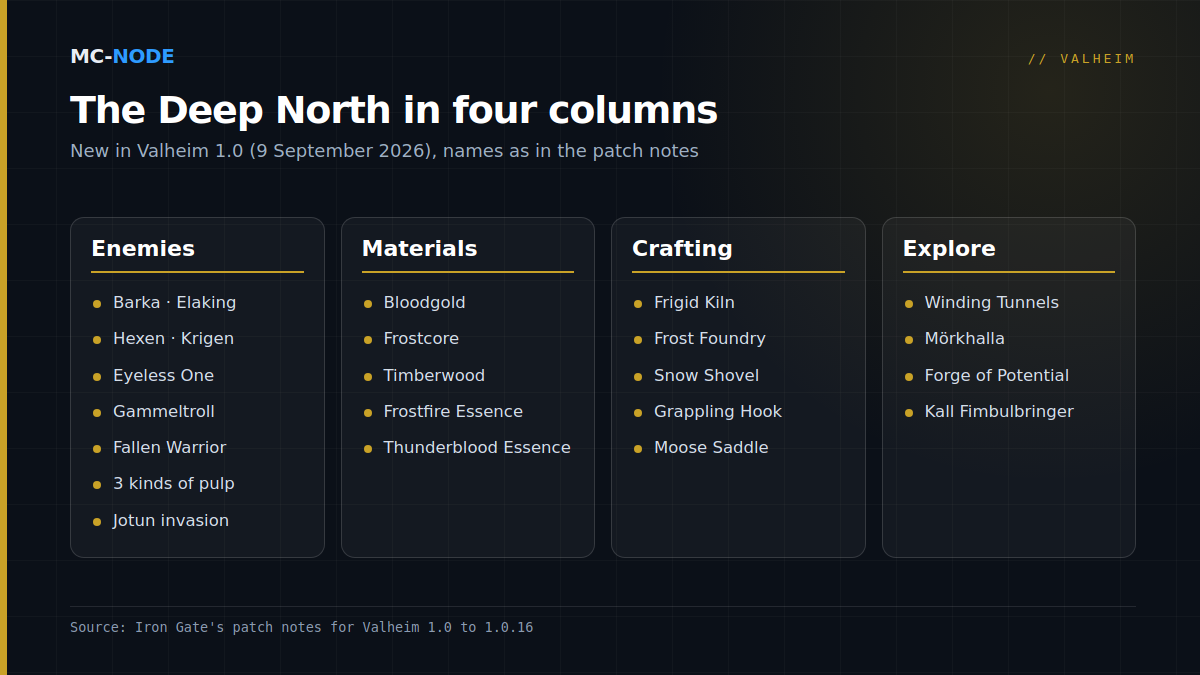Select the 'Winding Tunnels' location
Image resolution: width=1200 pixels, height=675 pixels.
991,302
